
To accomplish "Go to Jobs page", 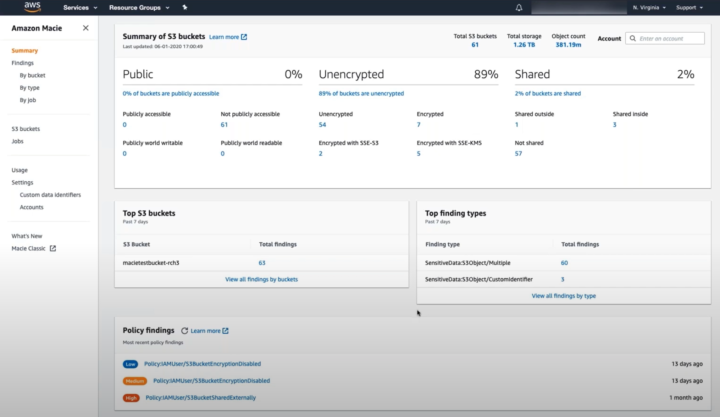I will coord(17,141).
